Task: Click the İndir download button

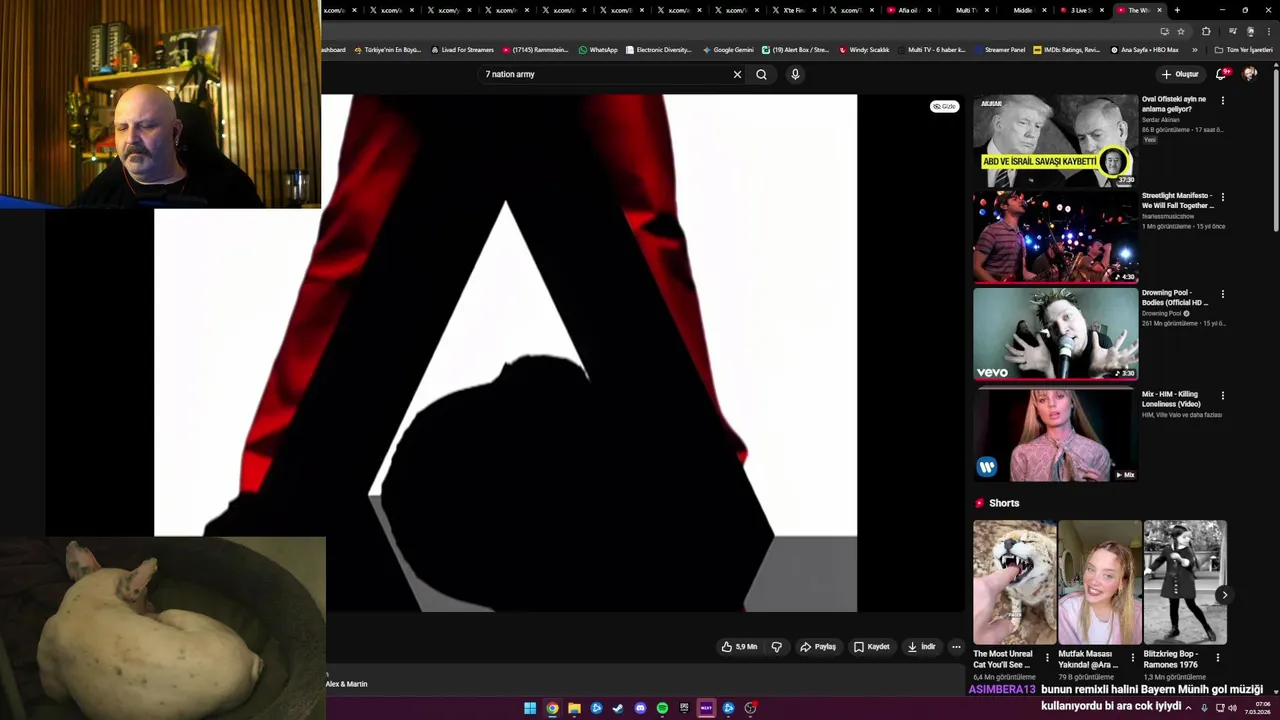Action: pos(921,647)
